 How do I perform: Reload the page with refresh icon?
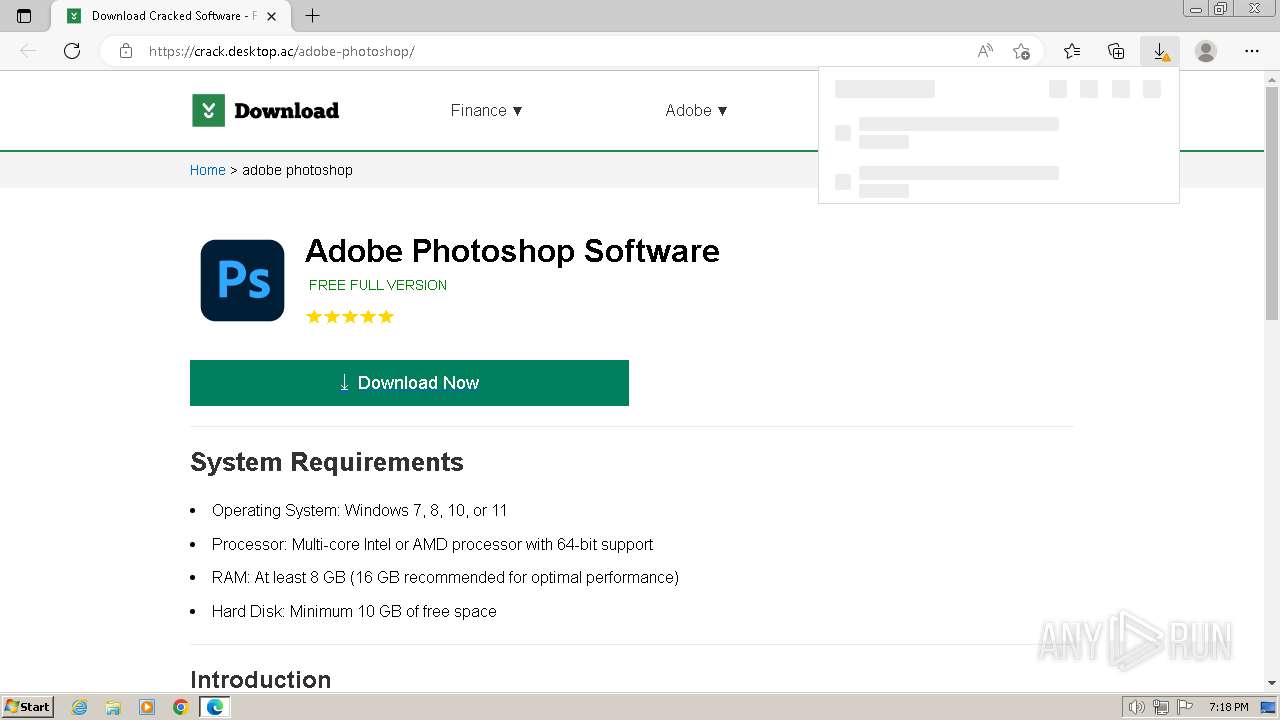(72, 51)
